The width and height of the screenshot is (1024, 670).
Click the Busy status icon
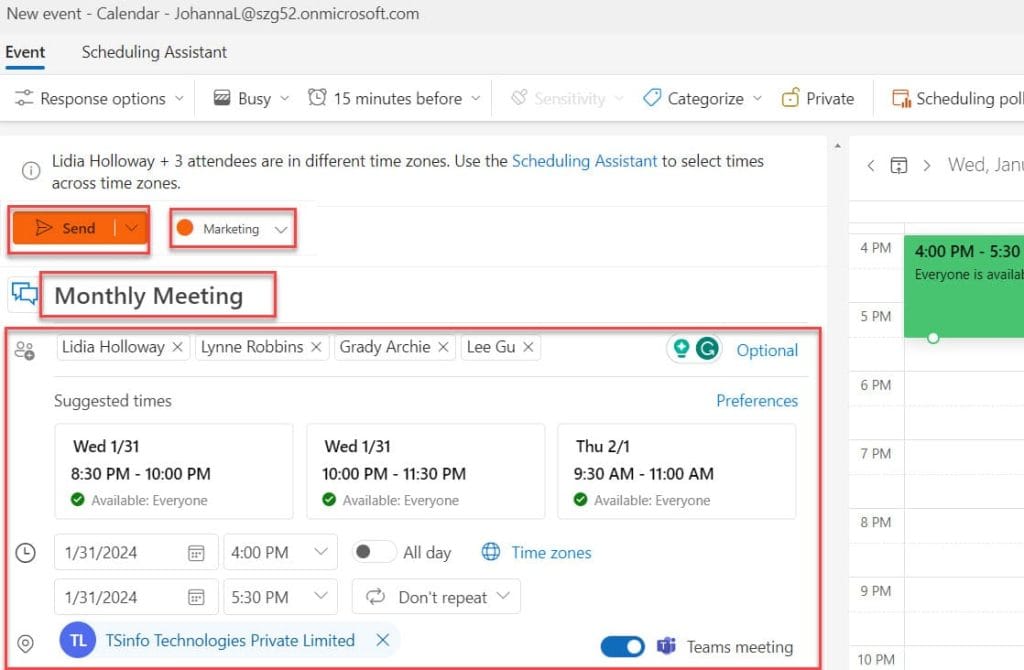pyautogui.click(x=222, y=98)
